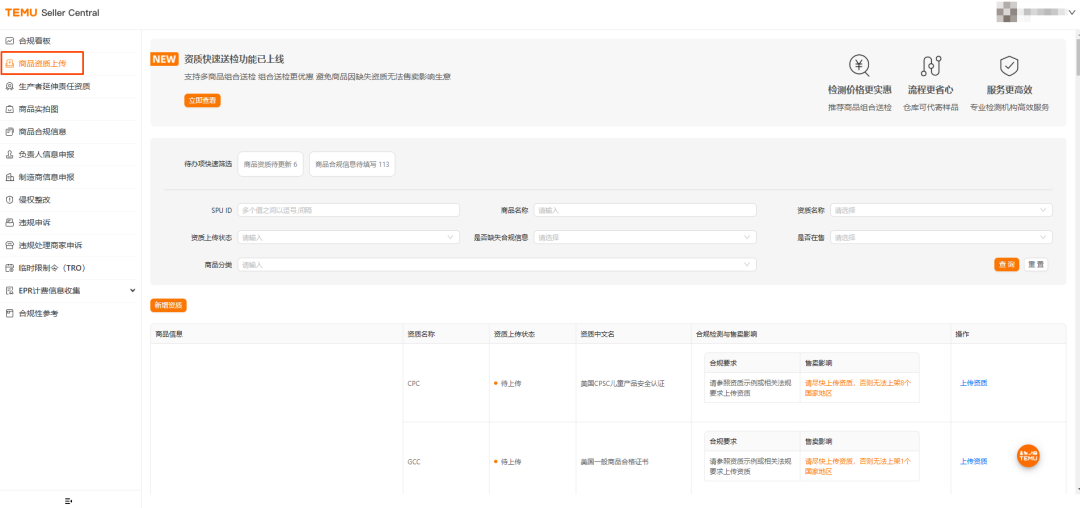The height and width of the screenshot is (508, 1080).
Task: Toggle the 商品合规信息待填写 113 quick filter
Action: click(352, 165)
